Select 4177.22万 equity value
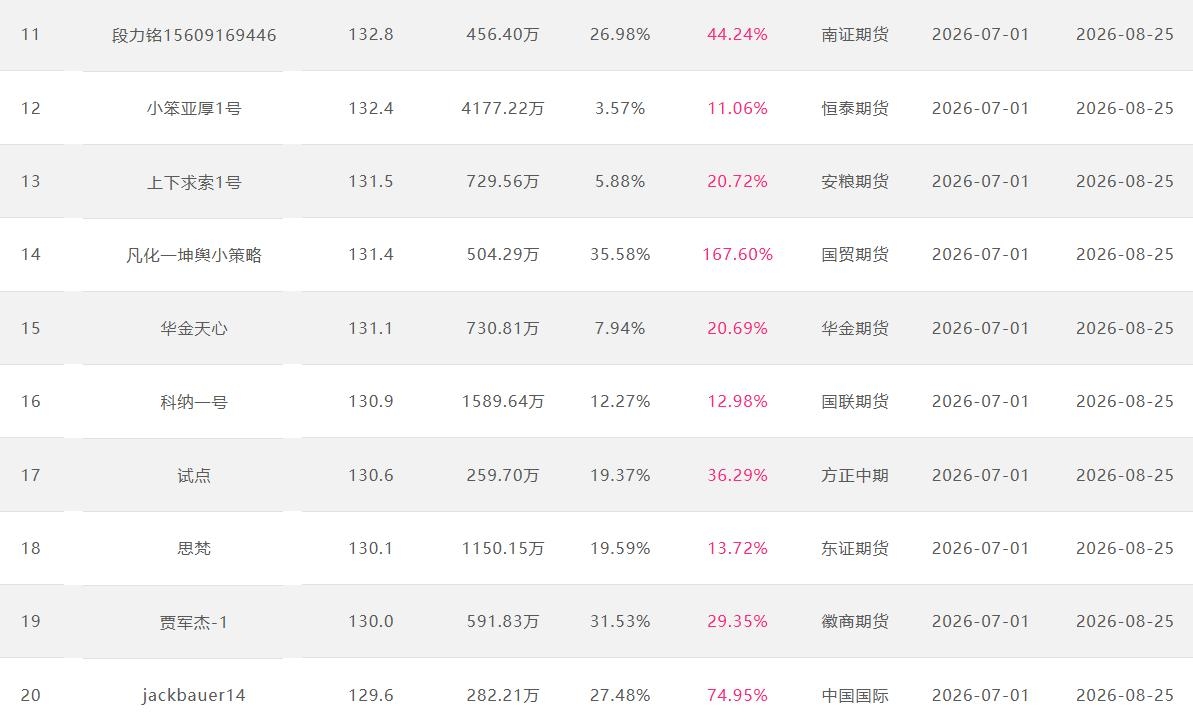The height and width of the screenshot is (726, 1193). 503,108
